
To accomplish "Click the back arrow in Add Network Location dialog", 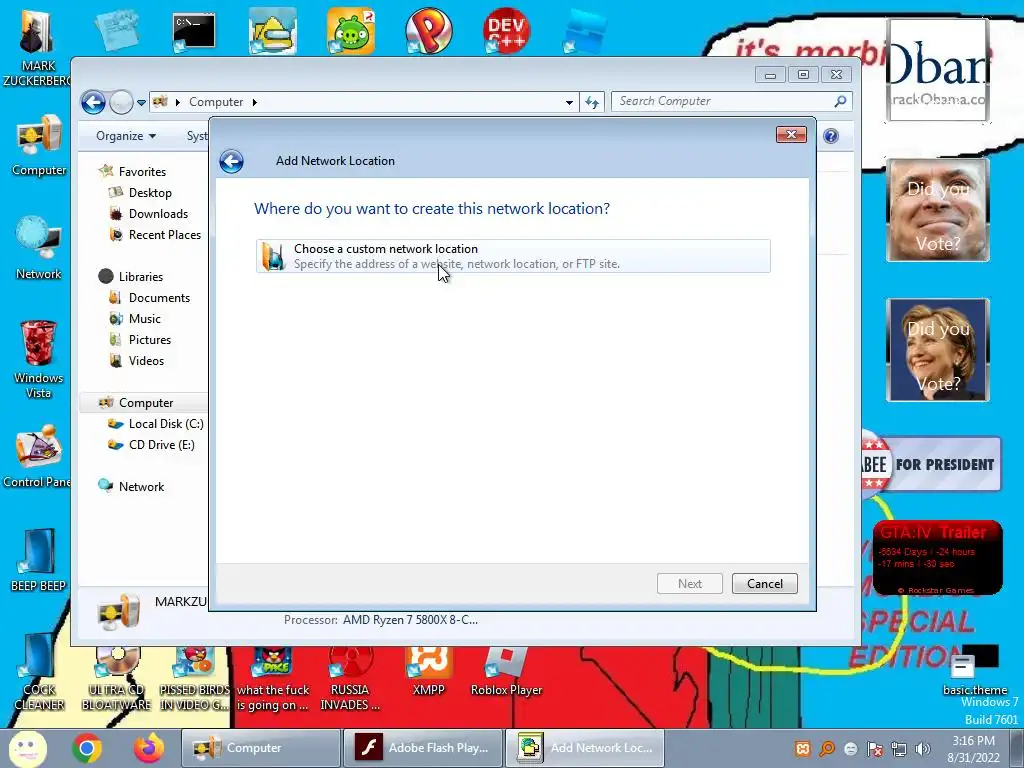I will click(x=231, y=161).
